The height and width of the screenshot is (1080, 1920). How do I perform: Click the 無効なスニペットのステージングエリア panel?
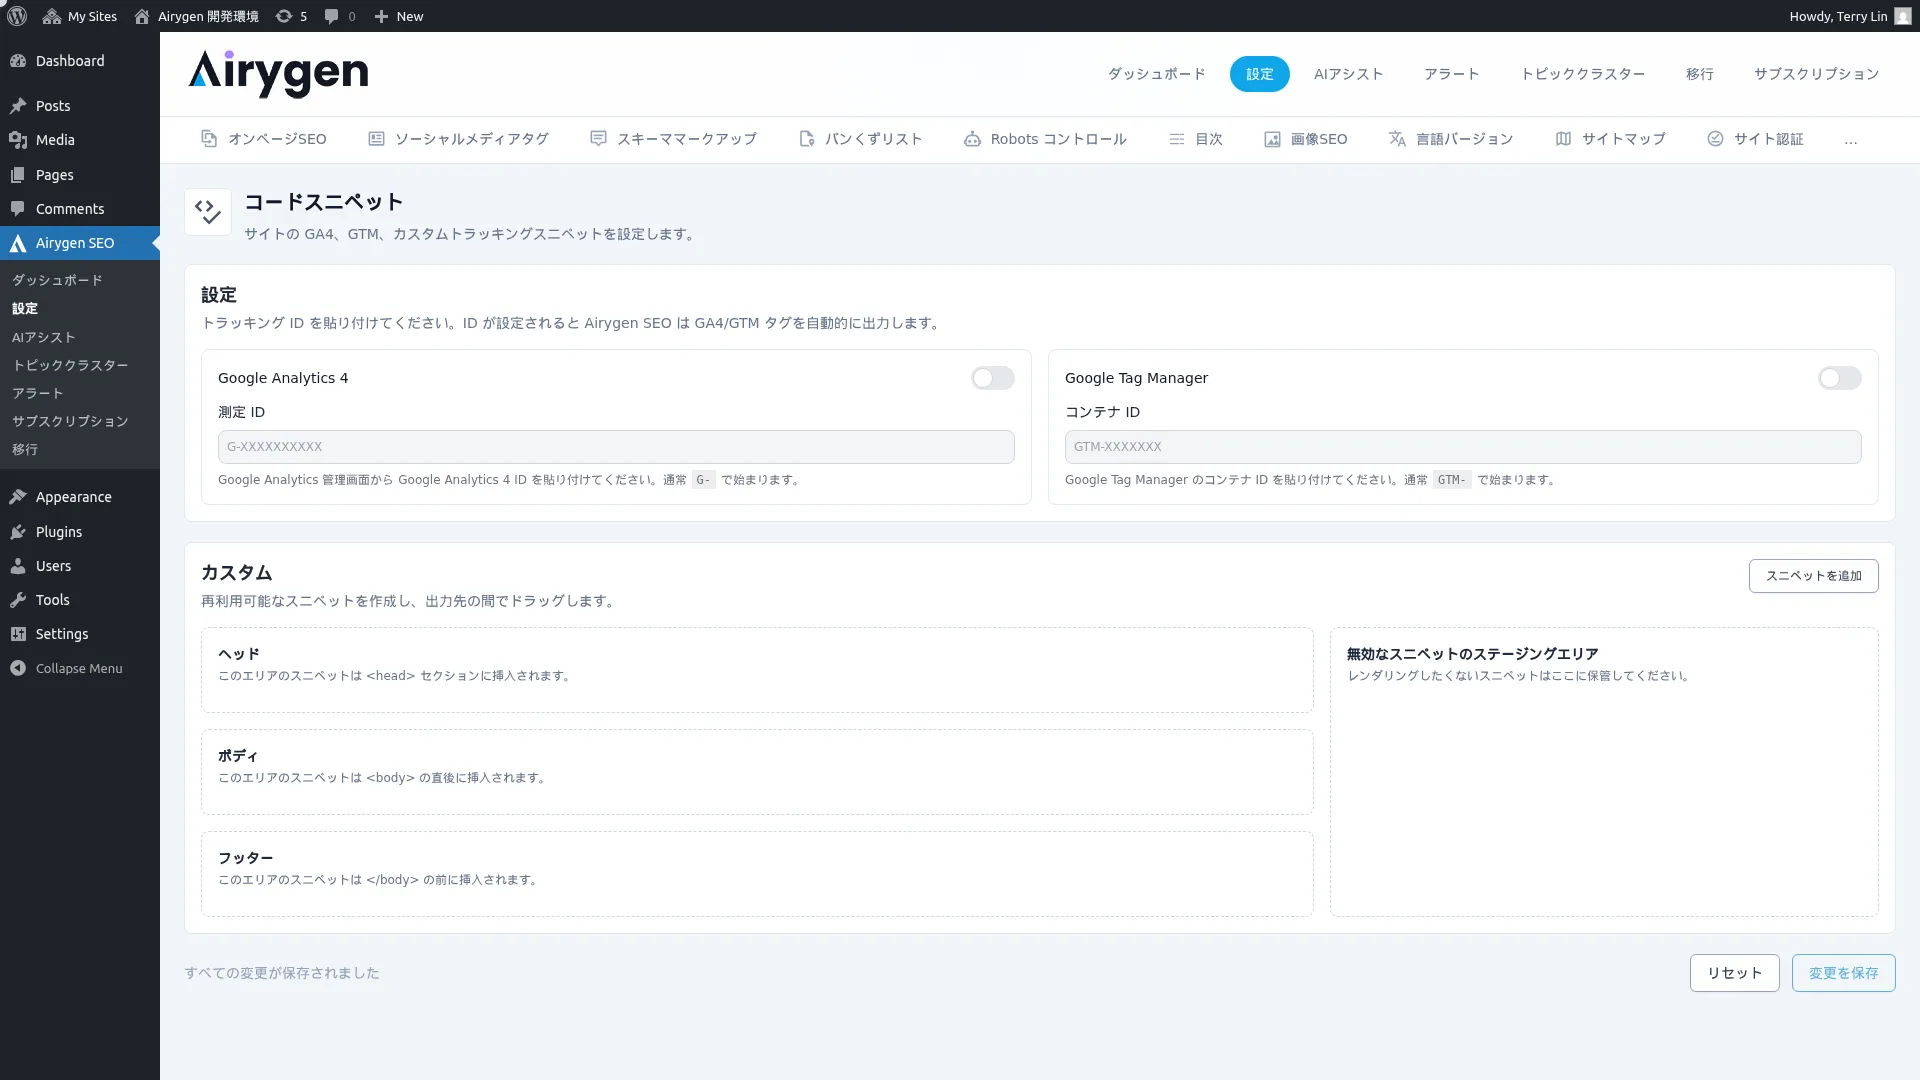tap(1604, 772)
